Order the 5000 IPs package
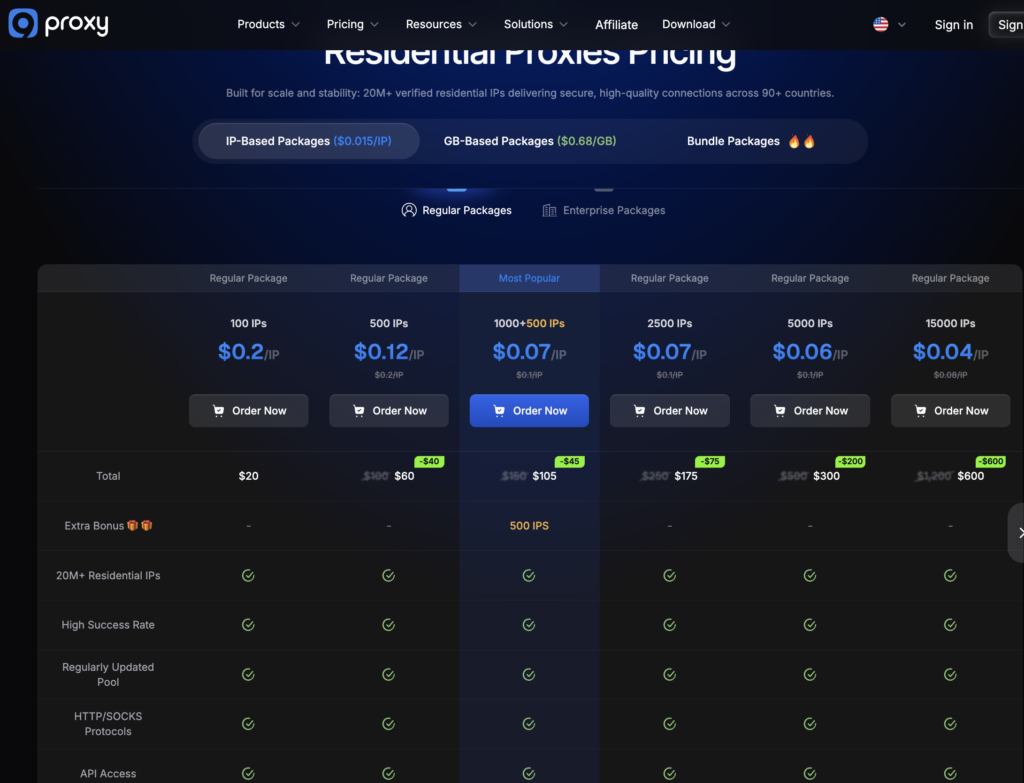This screenshot has width=1024, height=783. pyautogui.click(x=810, y=411)
